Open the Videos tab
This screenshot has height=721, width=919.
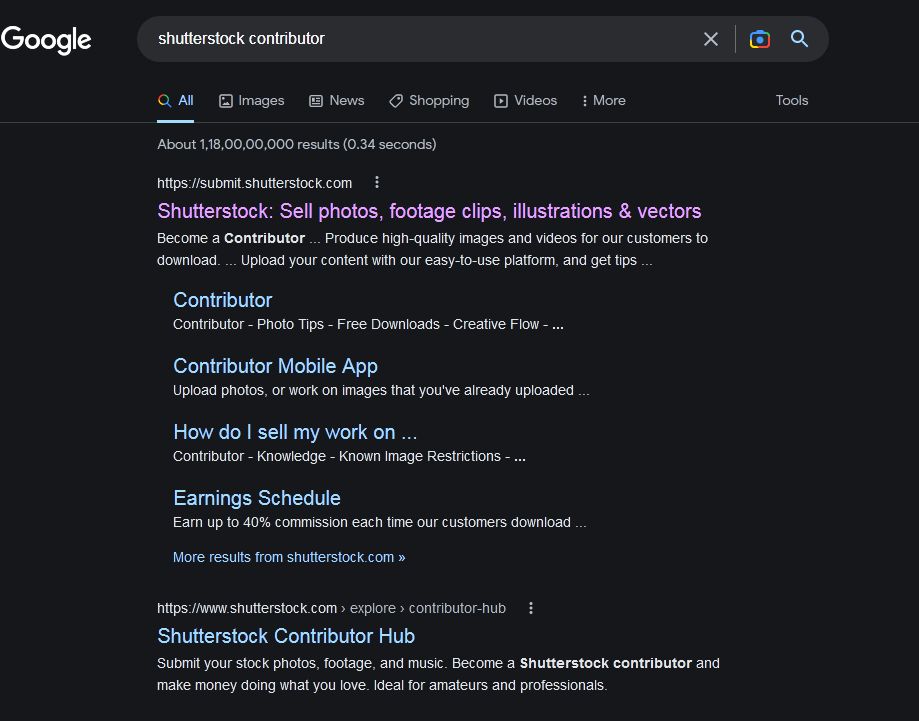pos(525,101)
